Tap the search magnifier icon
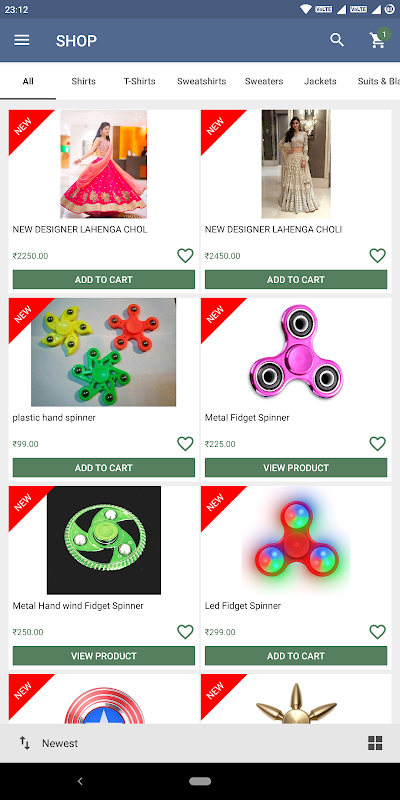 tap(337, 40)
